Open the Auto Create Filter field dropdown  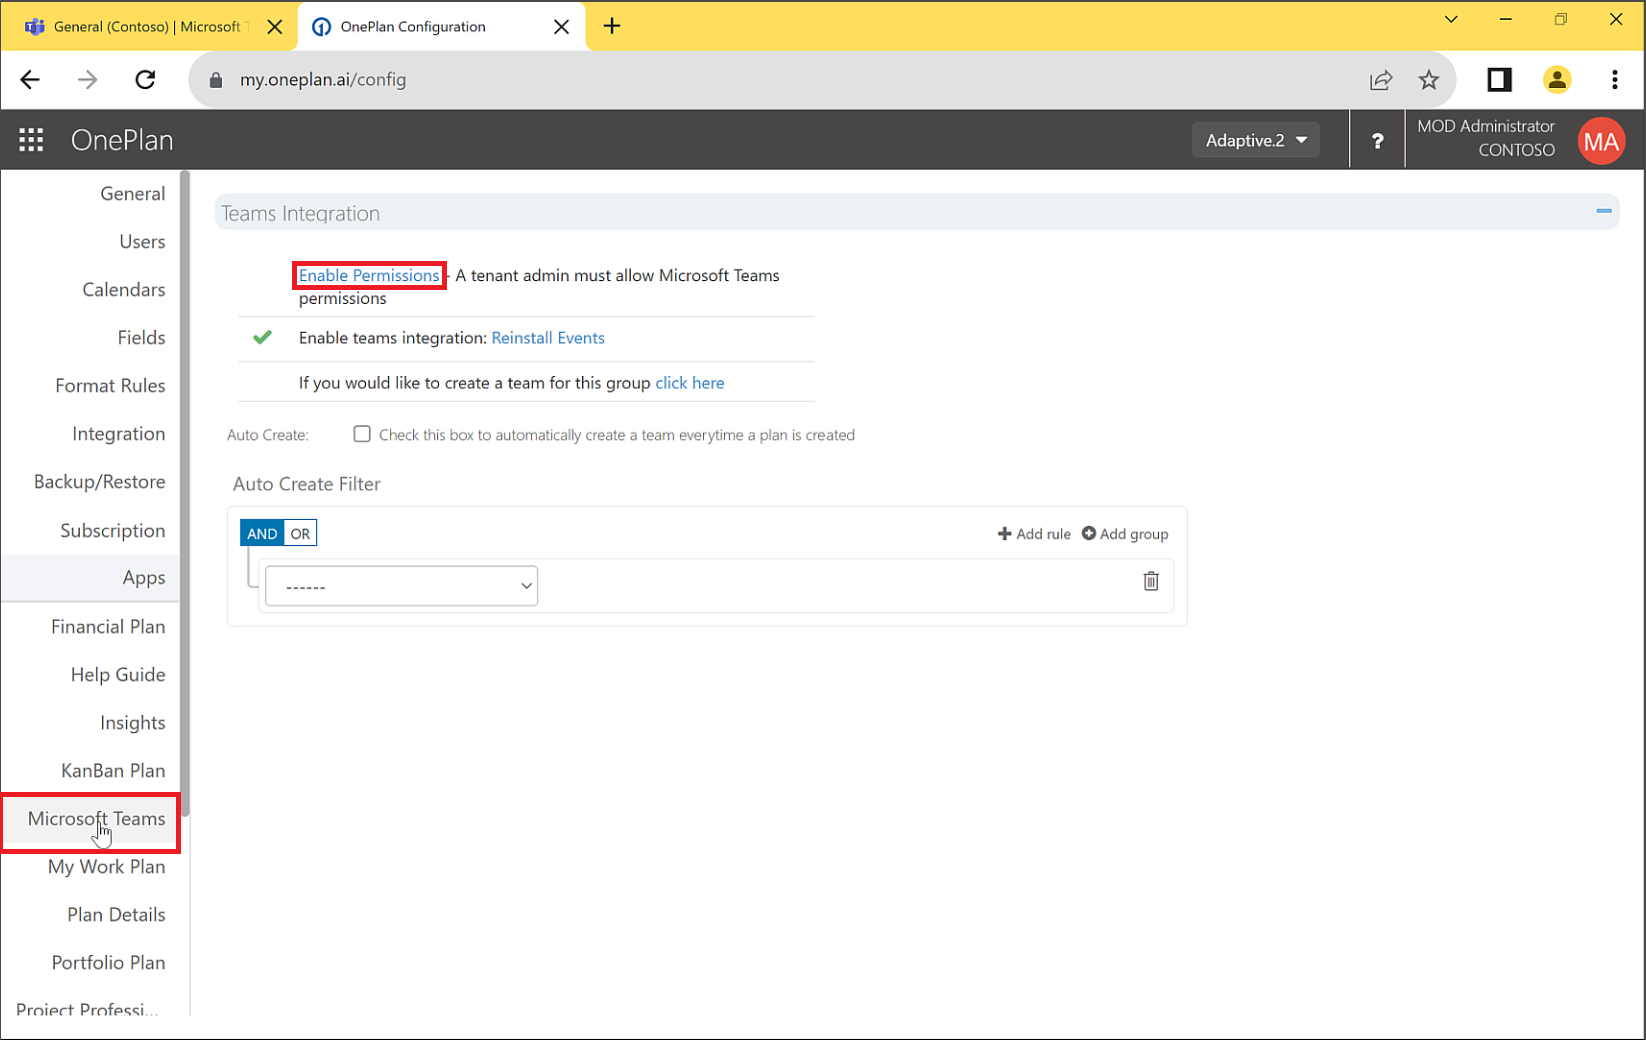tap(400, 585)
